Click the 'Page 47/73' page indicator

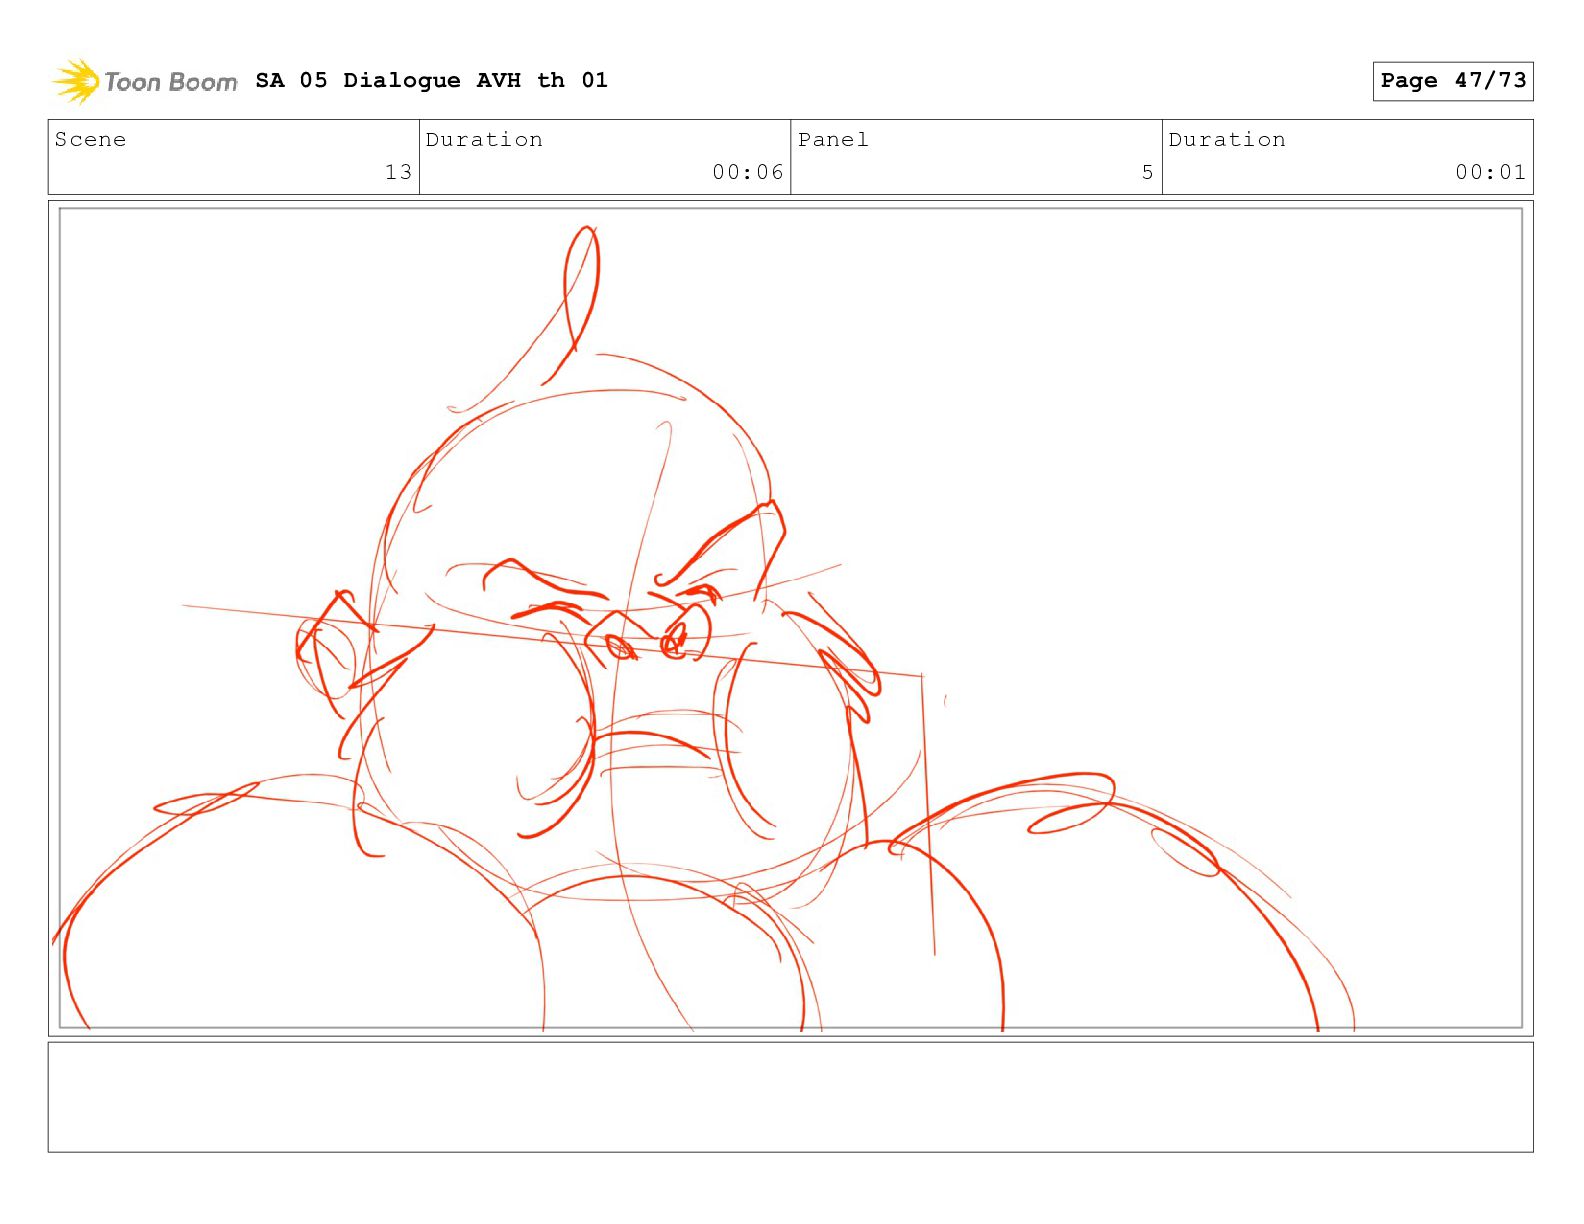(1453, 81)
